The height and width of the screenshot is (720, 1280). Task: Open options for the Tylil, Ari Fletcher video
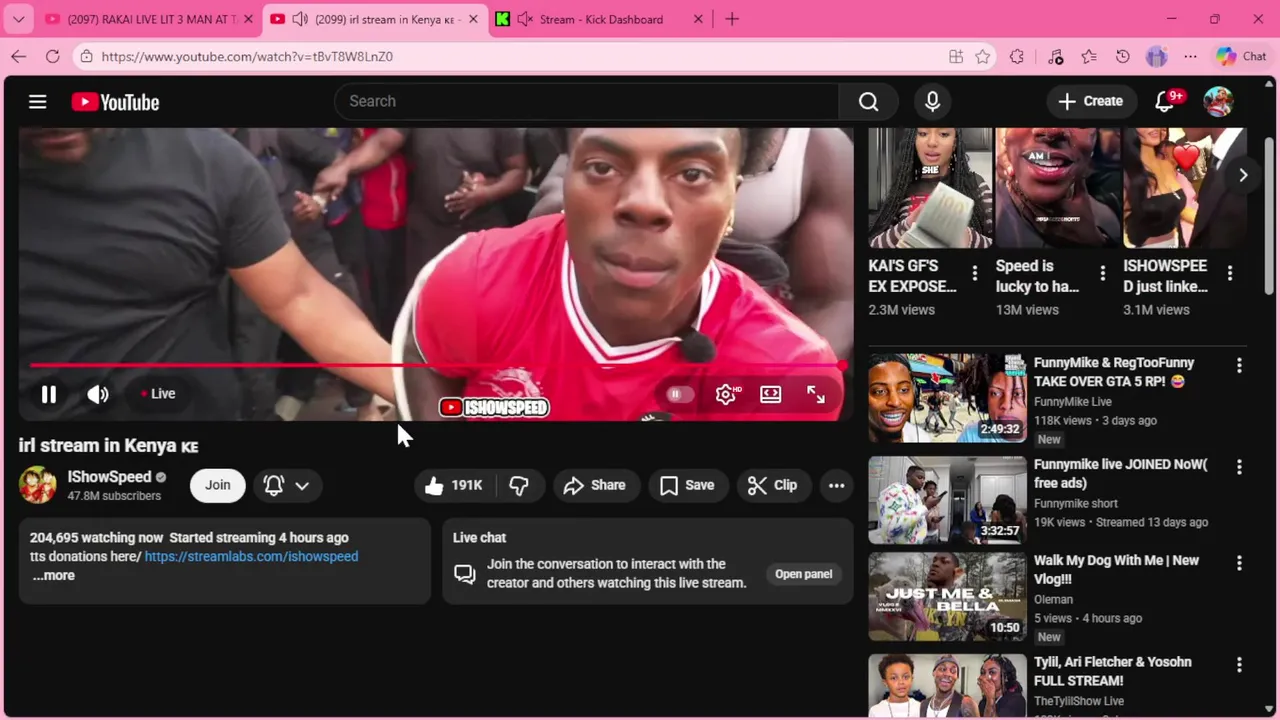point(1239,665)
